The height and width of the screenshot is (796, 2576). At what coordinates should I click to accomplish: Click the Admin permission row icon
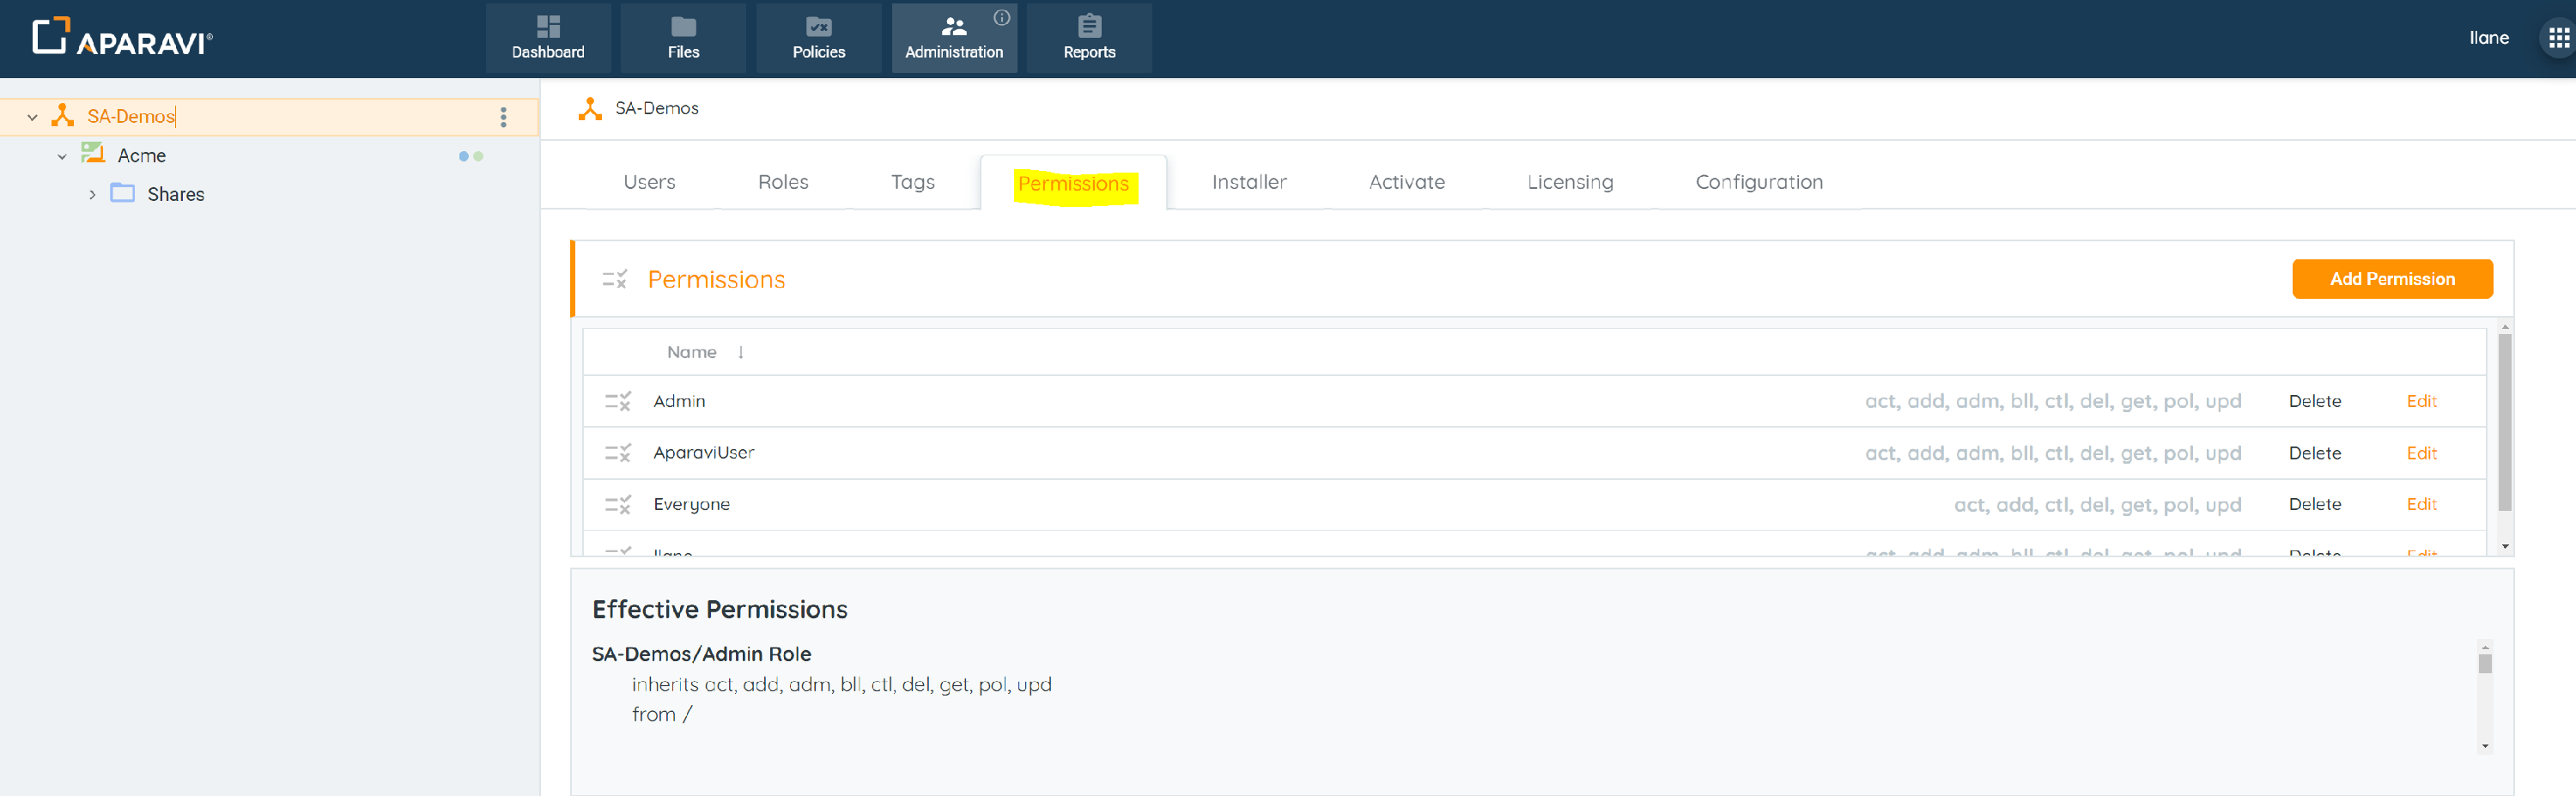(617, 402)
